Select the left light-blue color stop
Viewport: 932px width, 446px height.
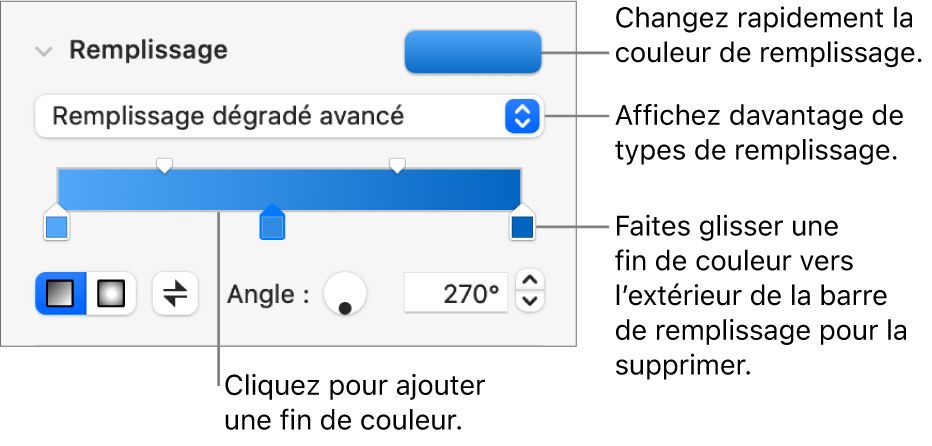[57, 229]
